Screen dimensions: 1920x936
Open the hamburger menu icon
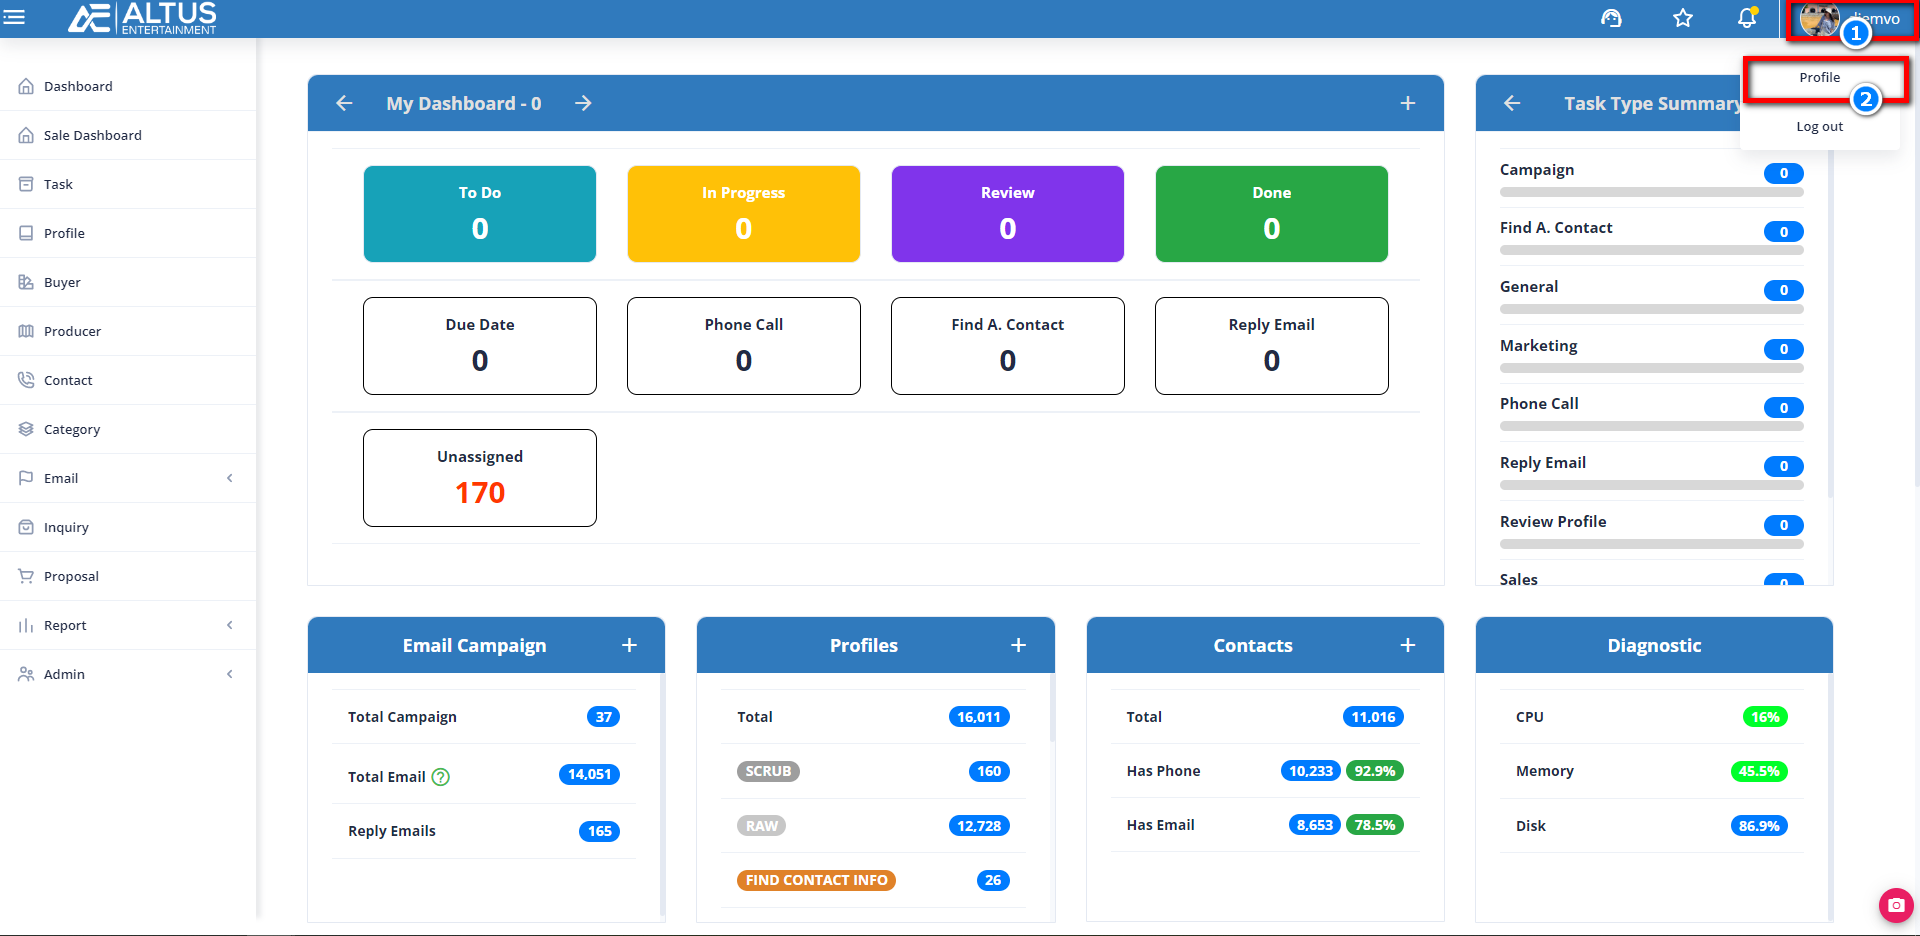[x=14, y=17]
